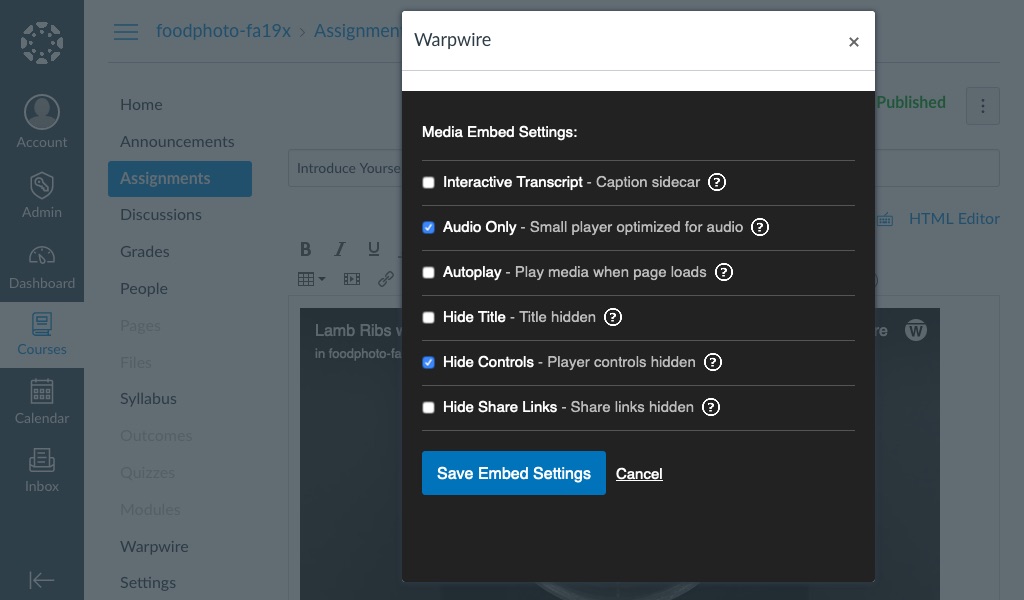Check the Hide Title checkbox
The image size is (1024, 600).
click(x=428, y=317)
